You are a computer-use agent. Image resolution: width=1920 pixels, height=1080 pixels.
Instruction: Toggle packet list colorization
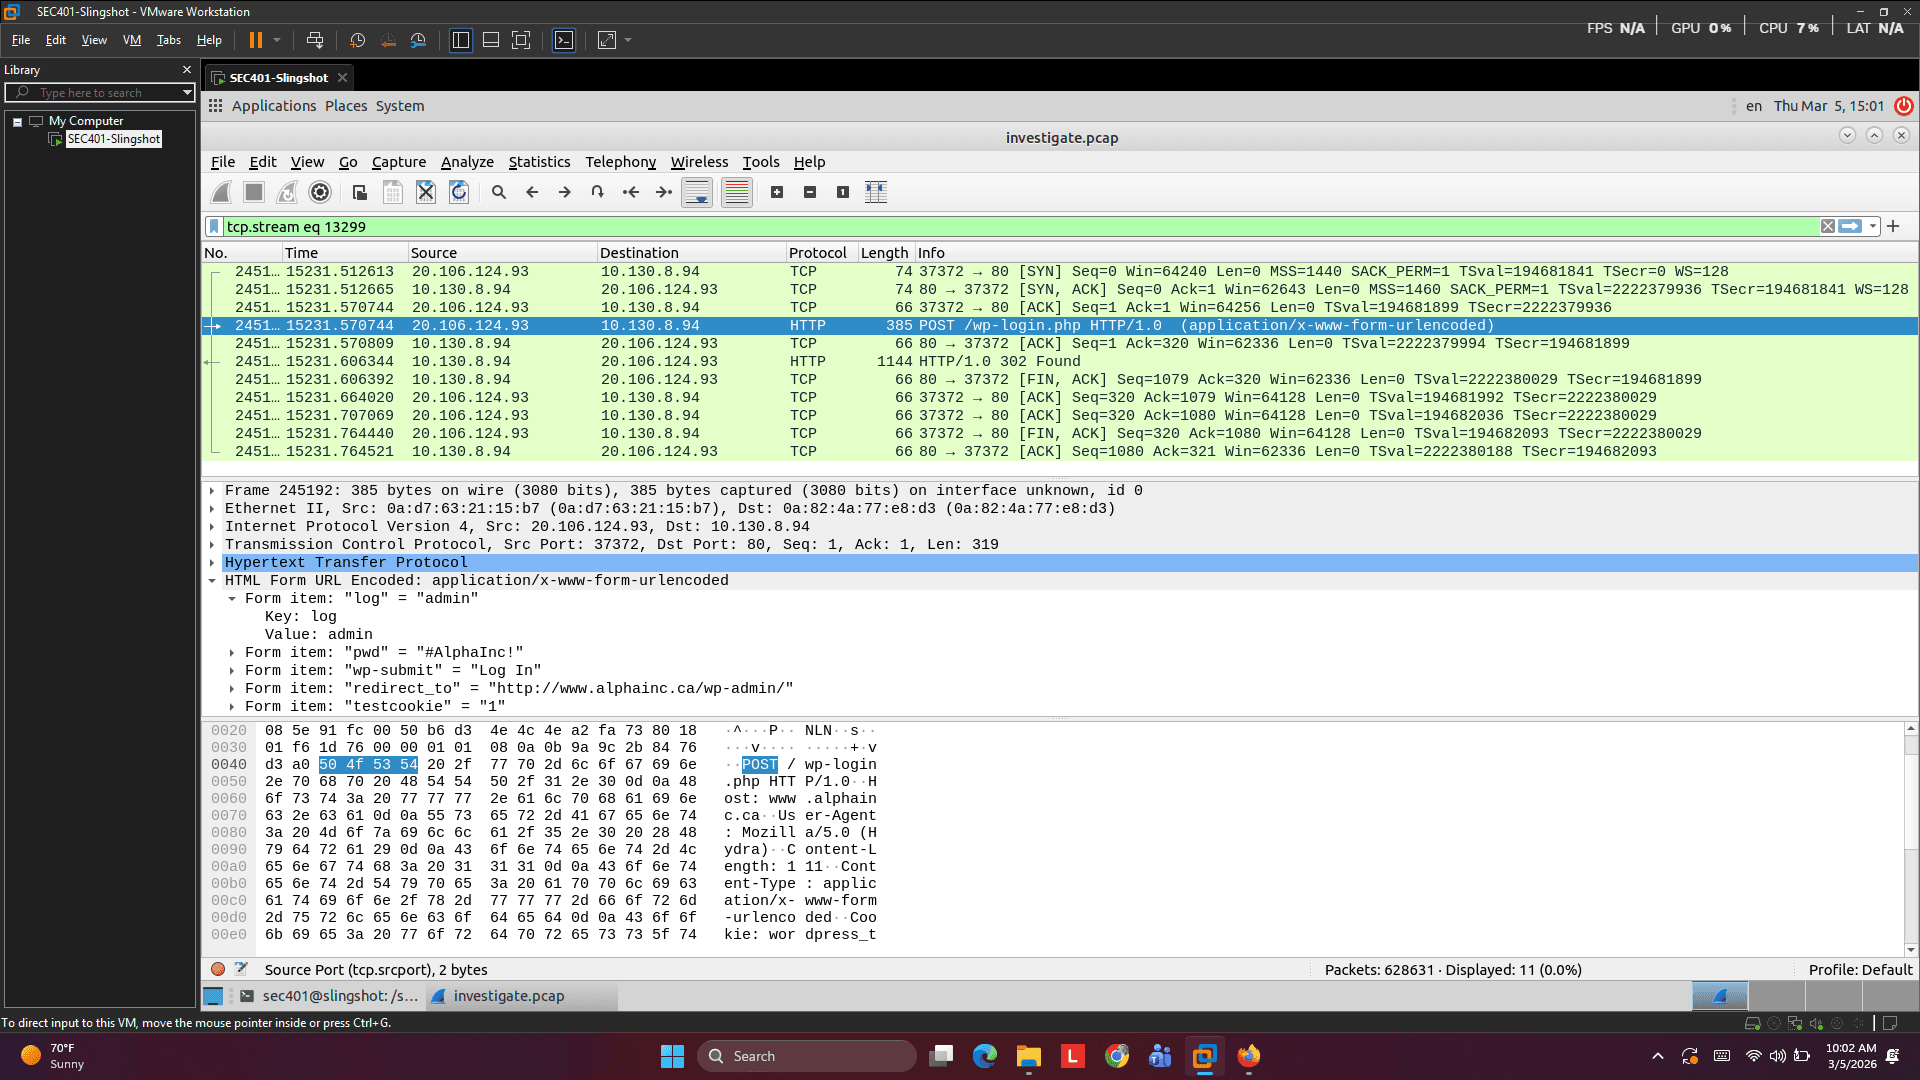pos(736,192)
